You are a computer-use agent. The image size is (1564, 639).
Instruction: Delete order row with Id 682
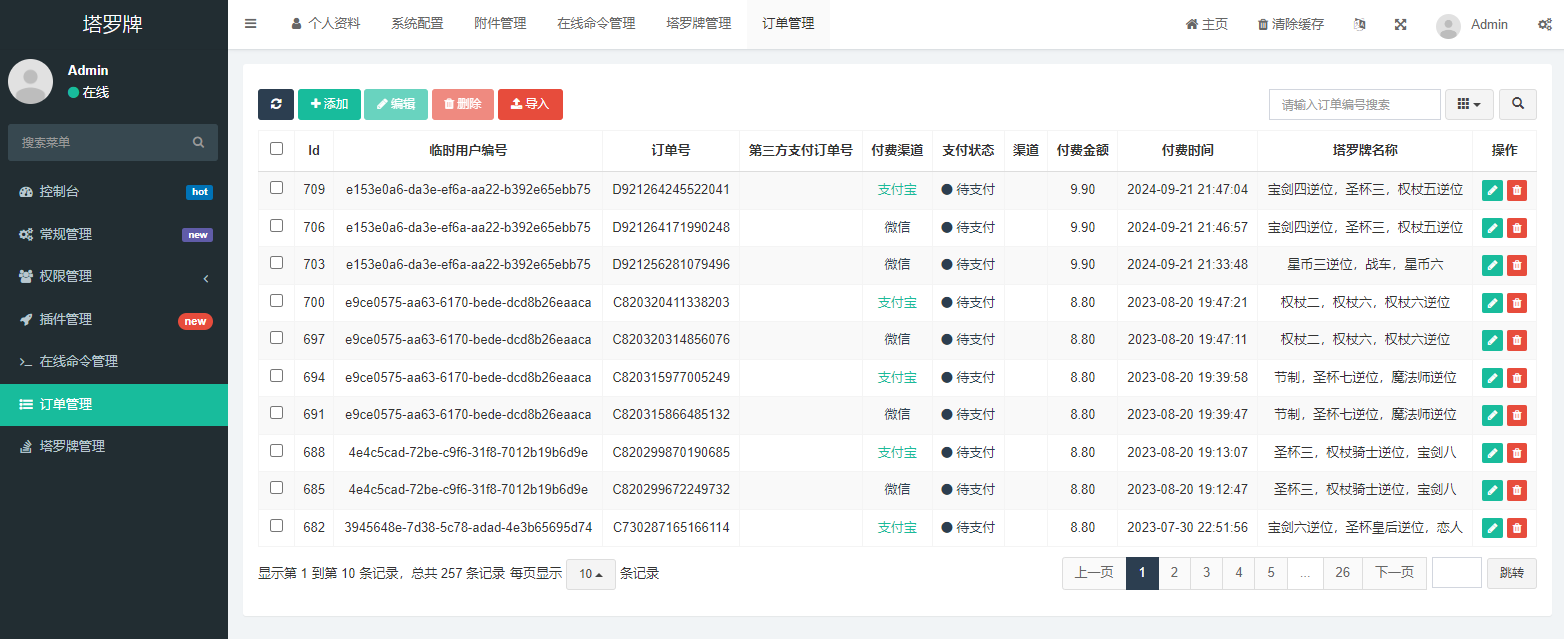1517,528
